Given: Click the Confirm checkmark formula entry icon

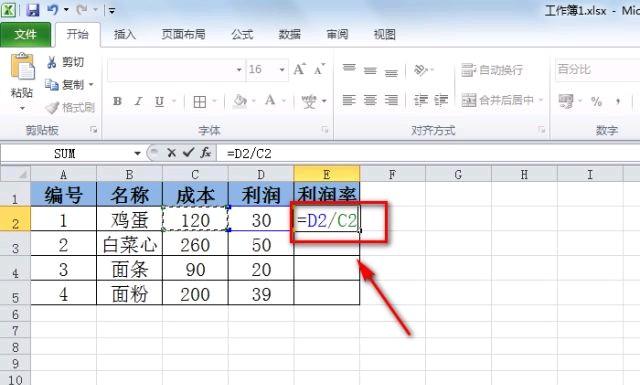Looking at the screenshot, I should pyautogui.click(x=188, y=153).
